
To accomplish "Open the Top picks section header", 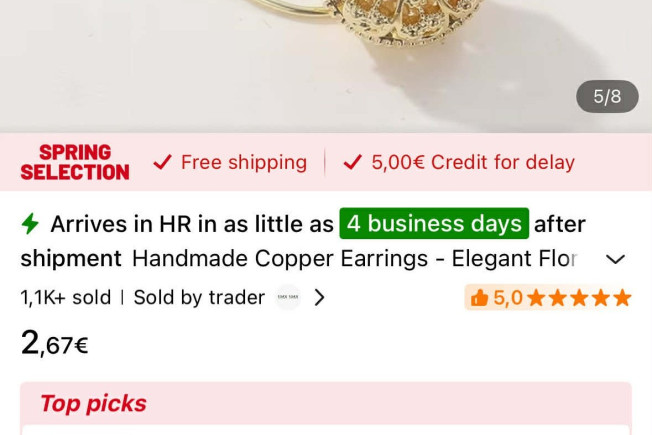I will (94, 403).
